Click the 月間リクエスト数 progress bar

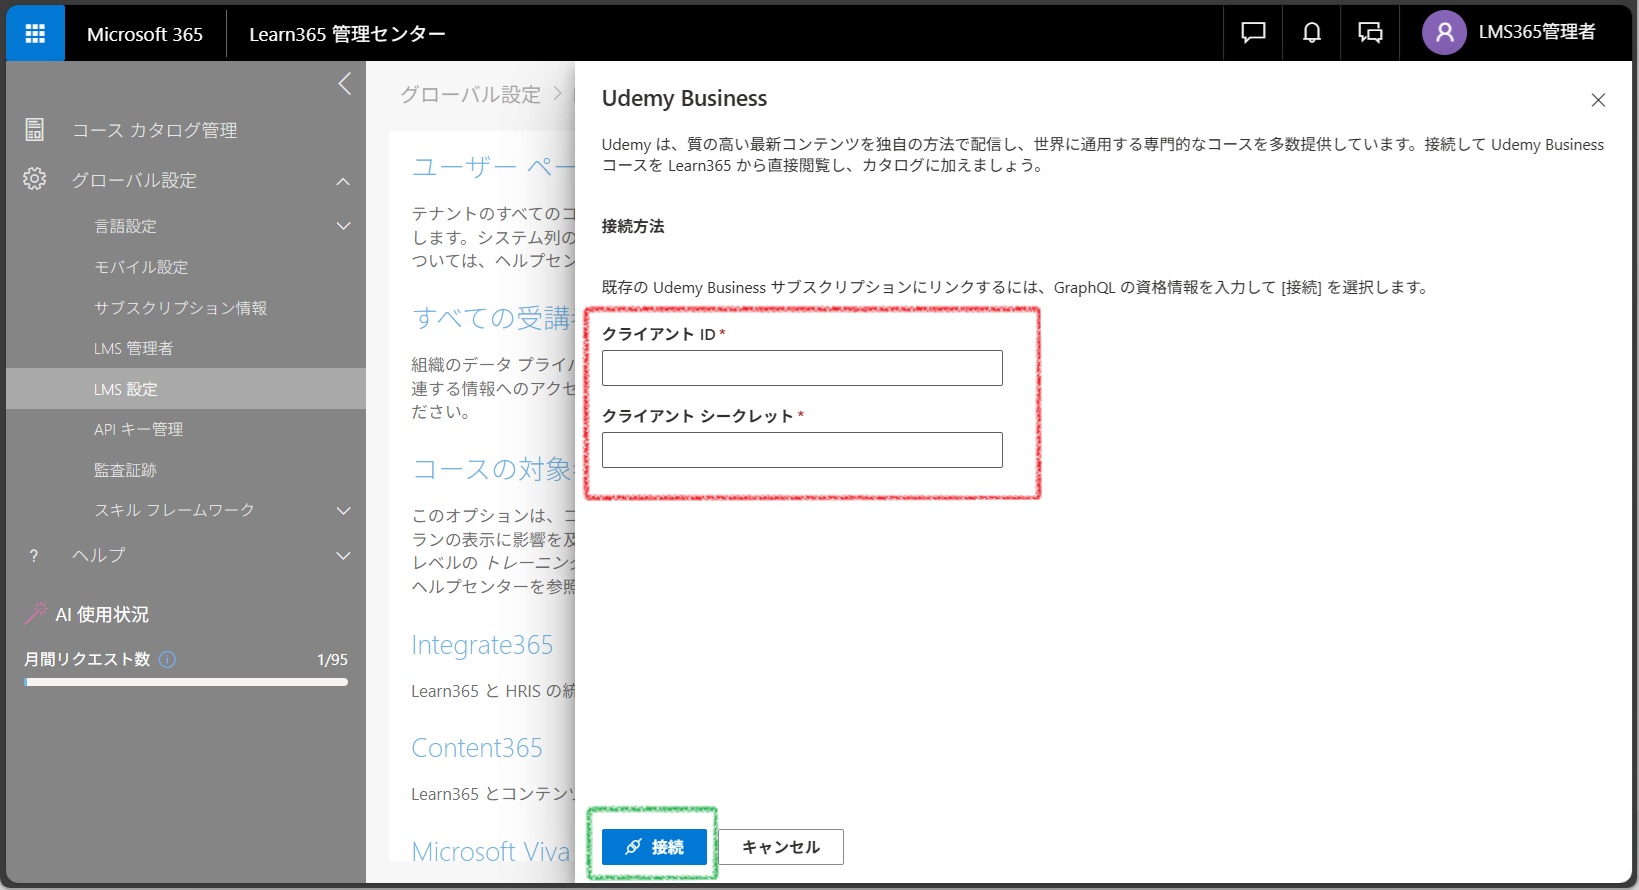[x=186, y=682]
